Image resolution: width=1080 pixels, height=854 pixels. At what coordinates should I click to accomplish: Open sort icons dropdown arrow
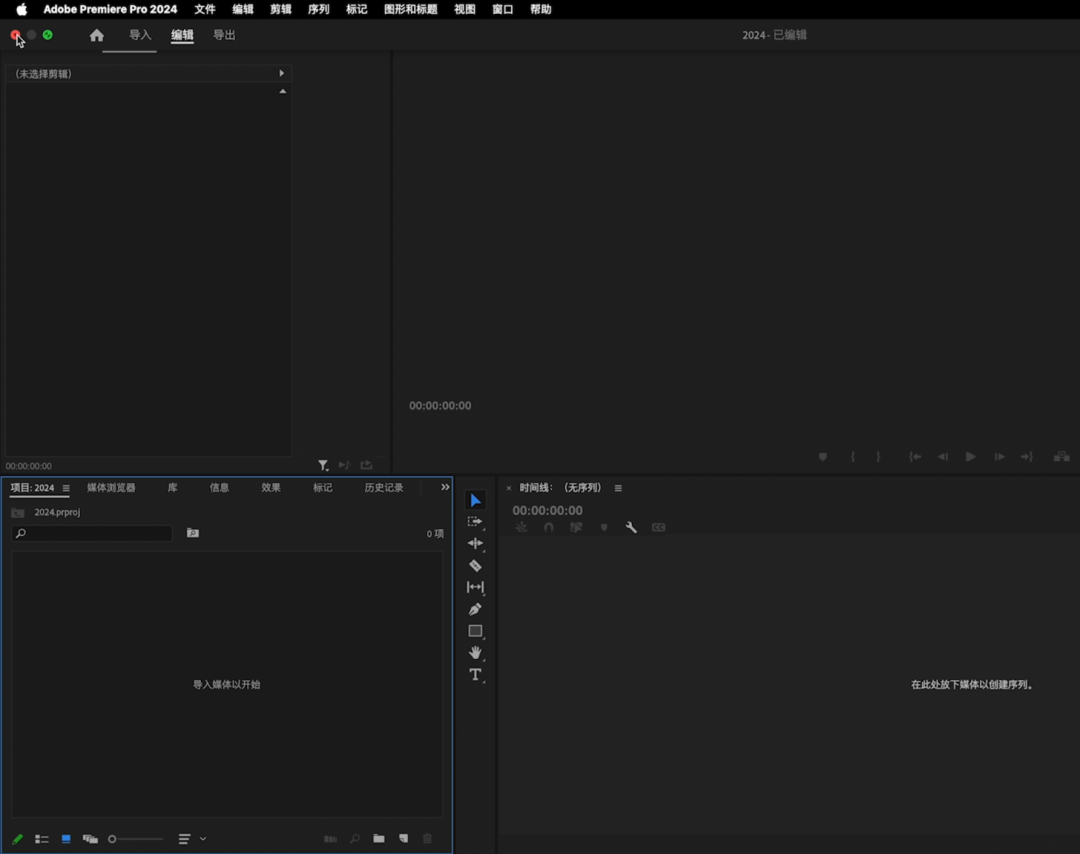[203, 839]
